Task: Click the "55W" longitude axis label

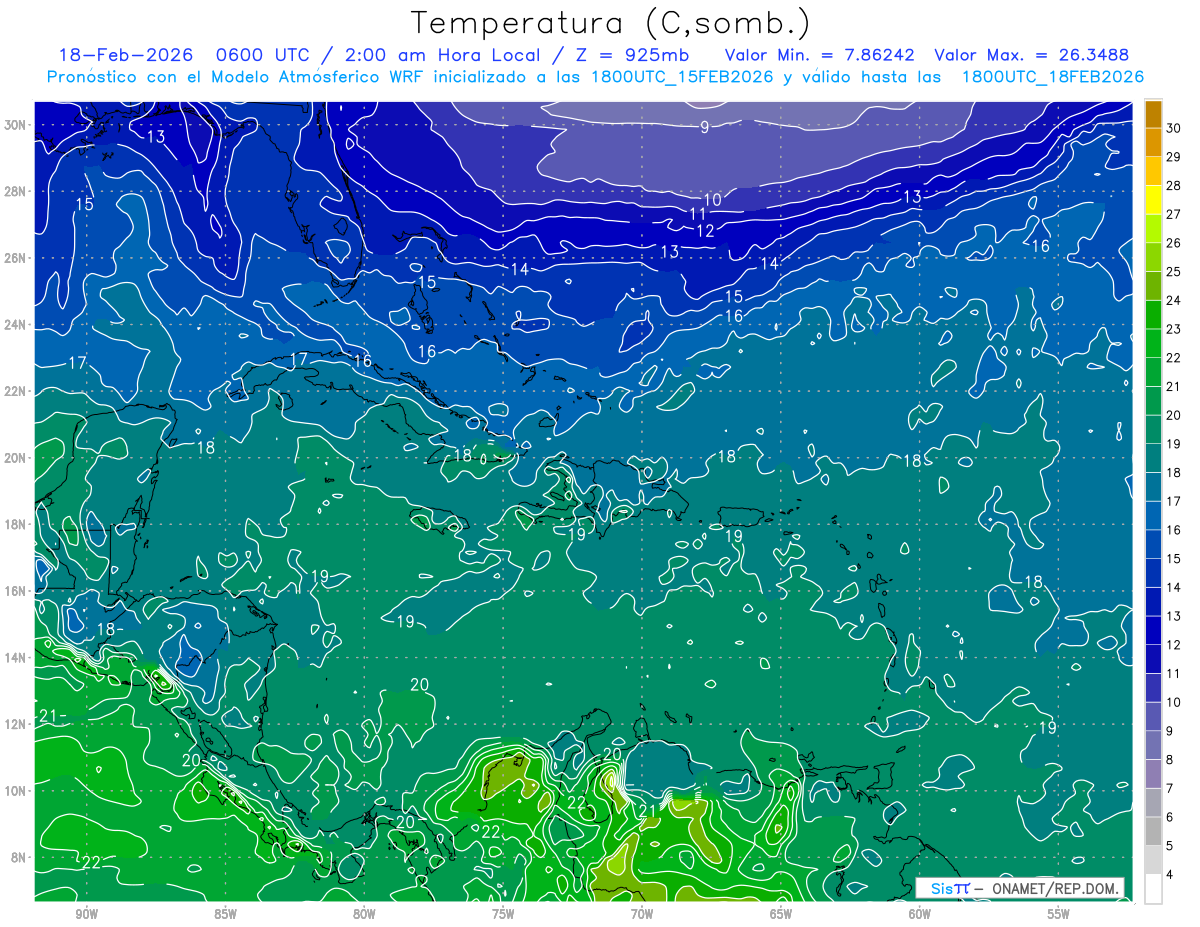Action: (1059, 913)
